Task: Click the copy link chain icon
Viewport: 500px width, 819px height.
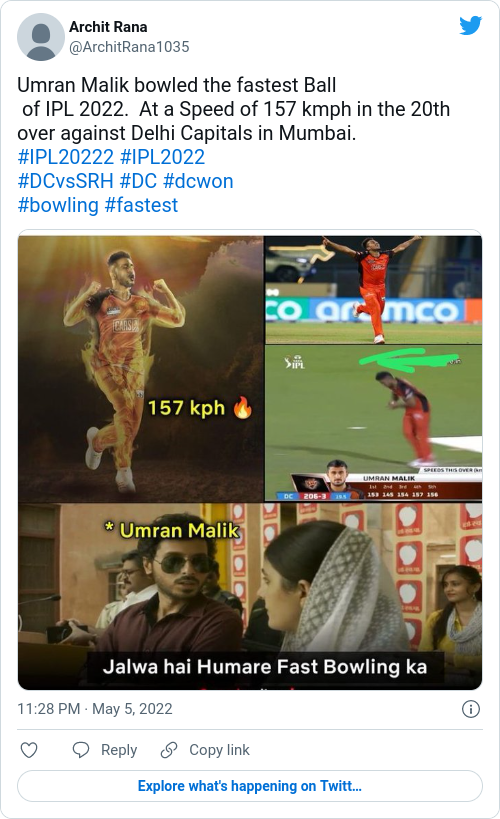Action: coord(169,750)
